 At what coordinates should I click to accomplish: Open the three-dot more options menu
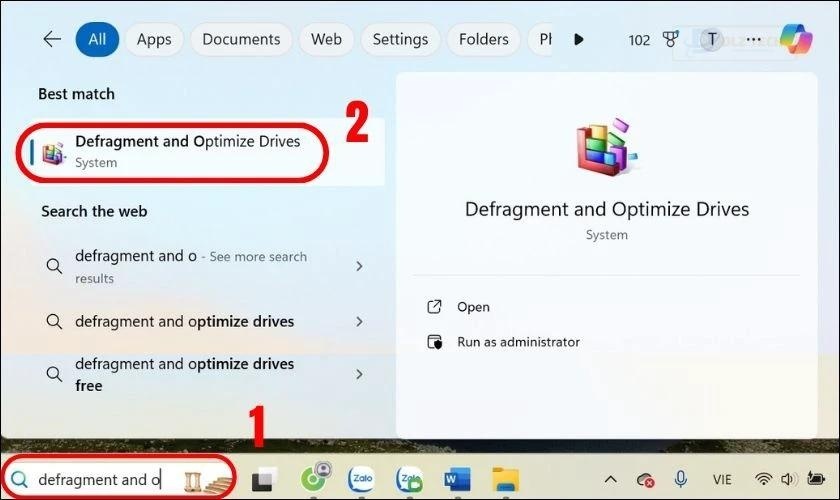coord(754,39)
